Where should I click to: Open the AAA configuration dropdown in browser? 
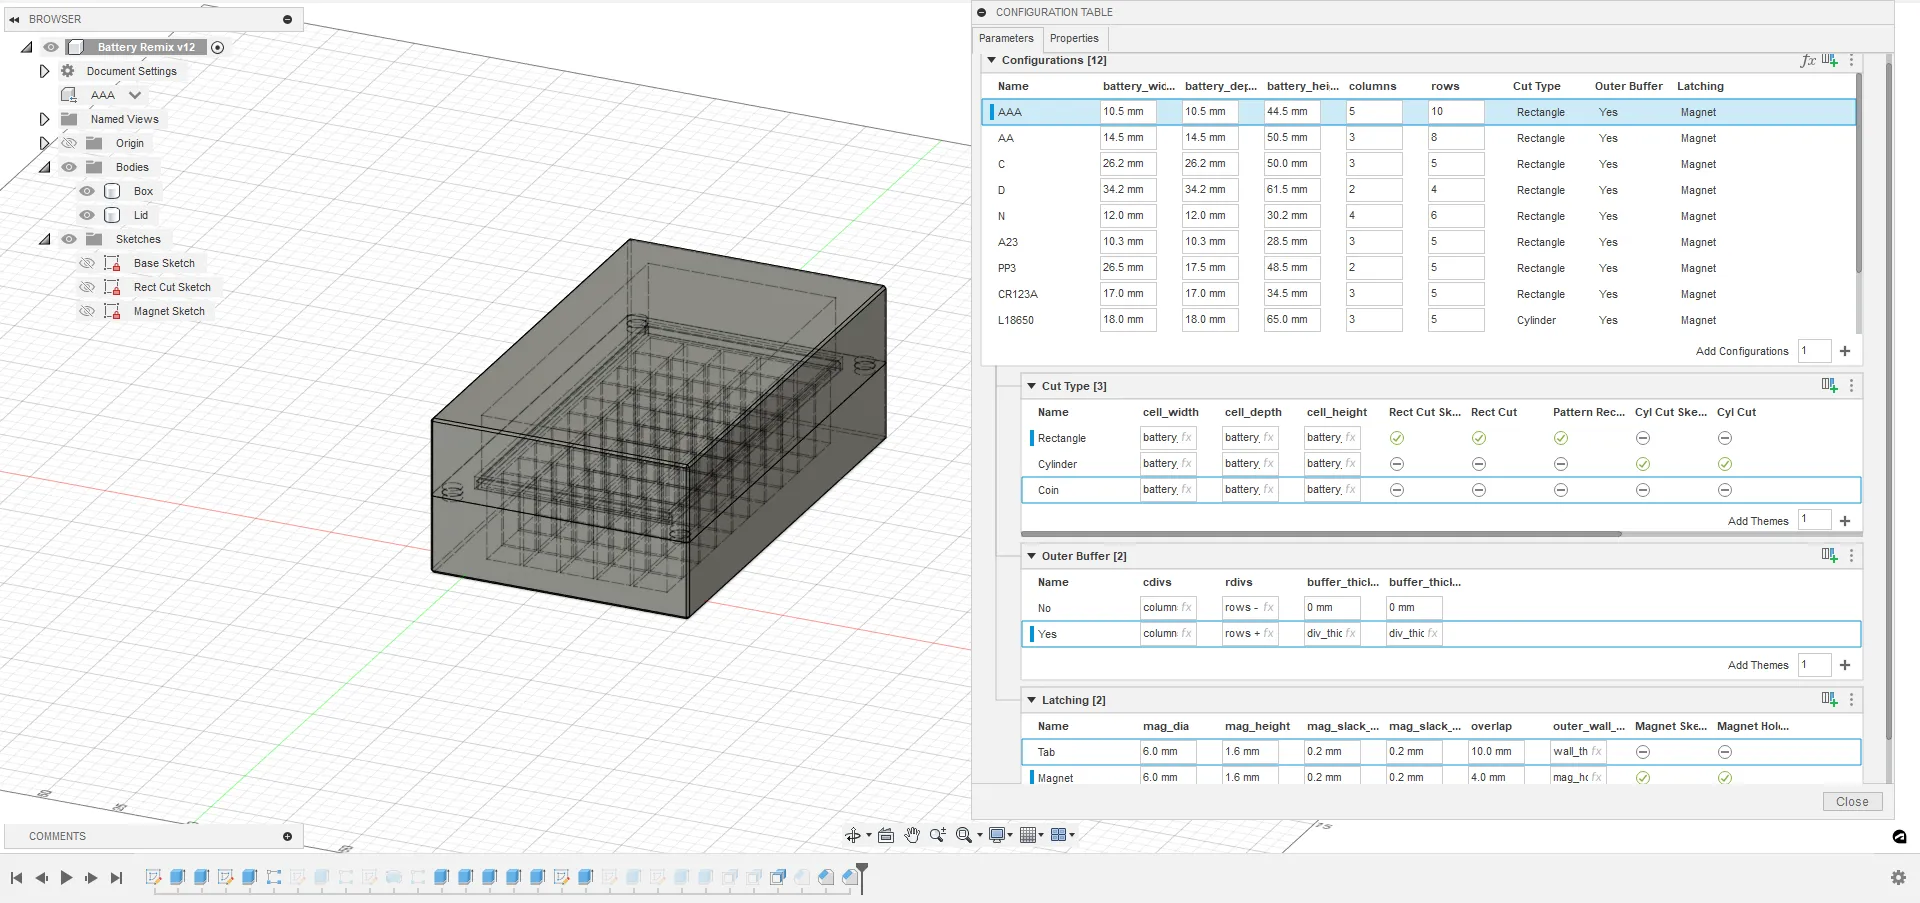click(x=135, y=95)
